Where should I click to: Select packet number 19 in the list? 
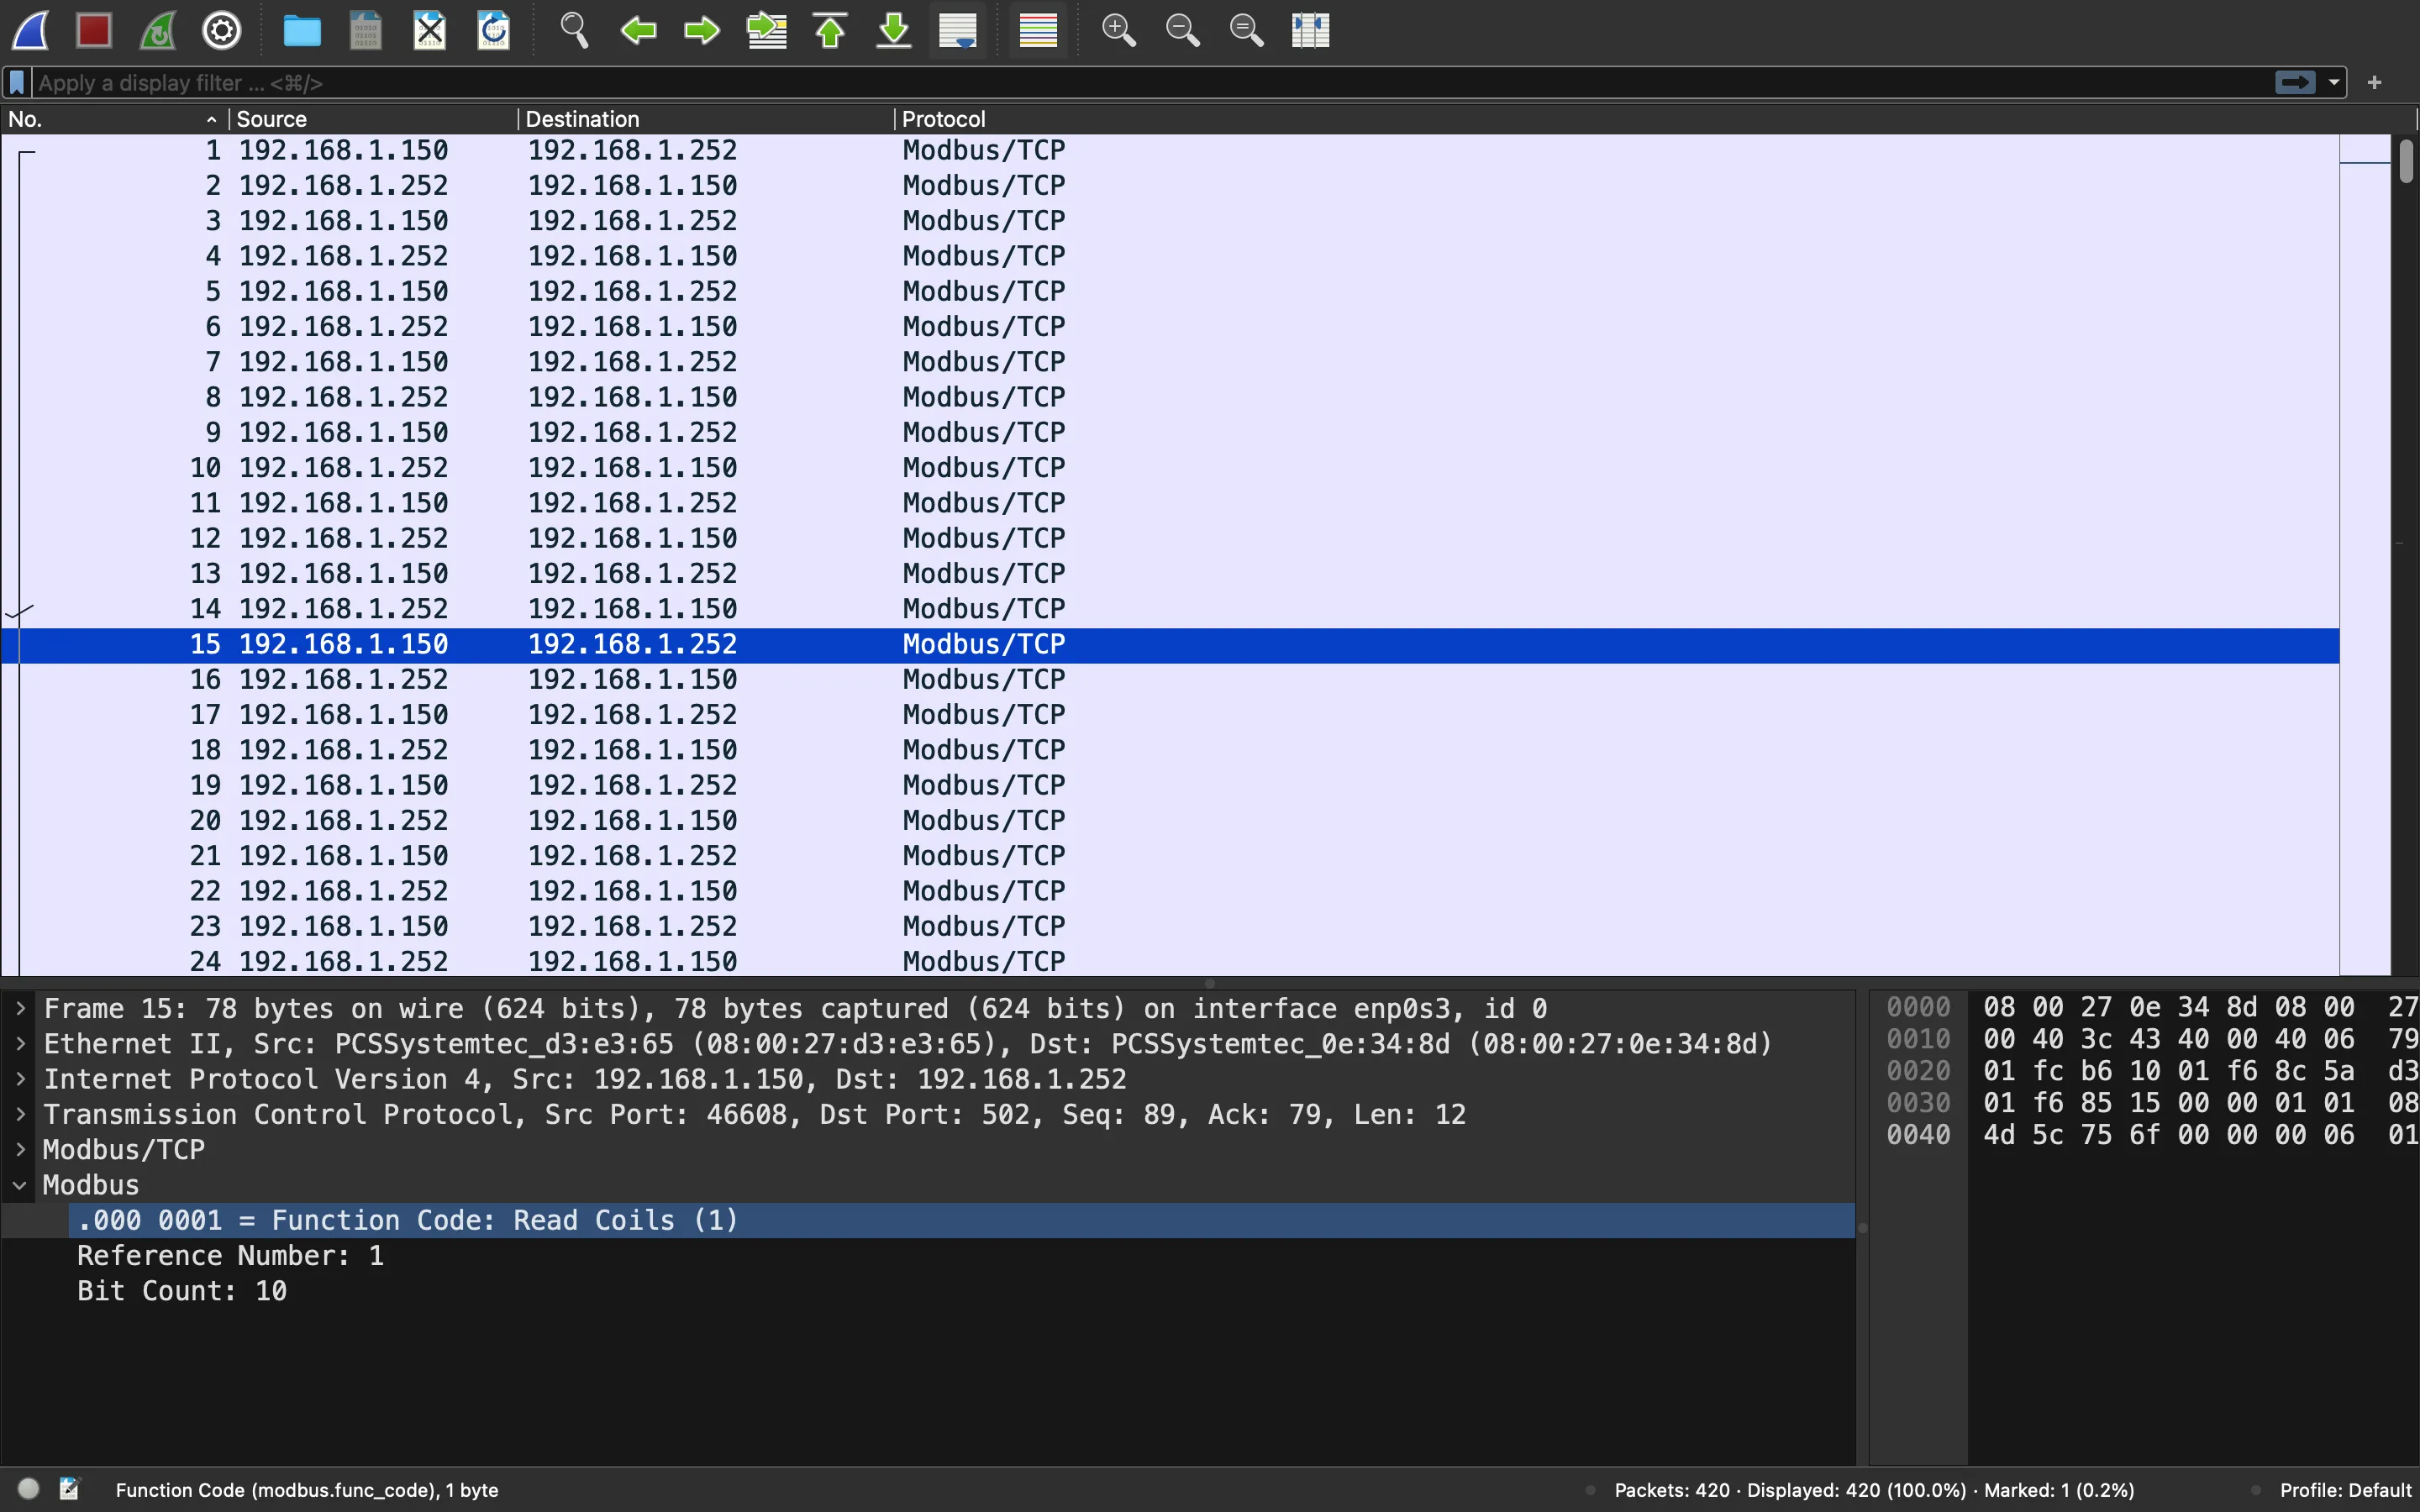pyautogui.click(x=1170, y=785)
